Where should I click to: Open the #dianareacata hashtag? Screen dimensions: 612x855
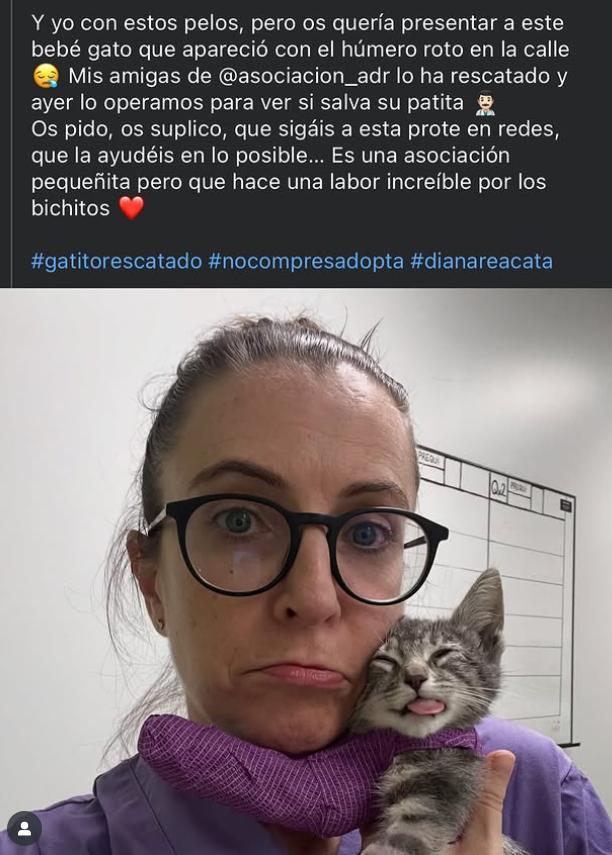[x=482, y=261]
